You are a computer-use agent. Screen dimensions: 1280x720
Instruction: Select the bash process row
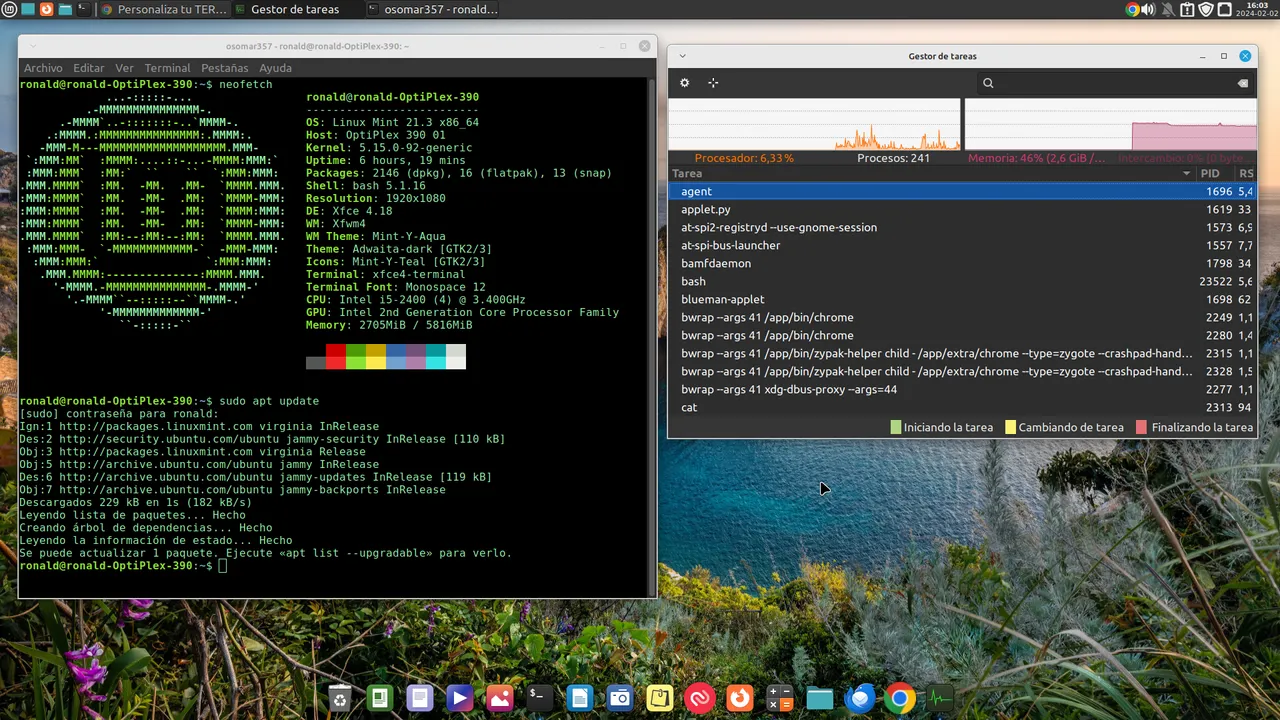(962, 281)
